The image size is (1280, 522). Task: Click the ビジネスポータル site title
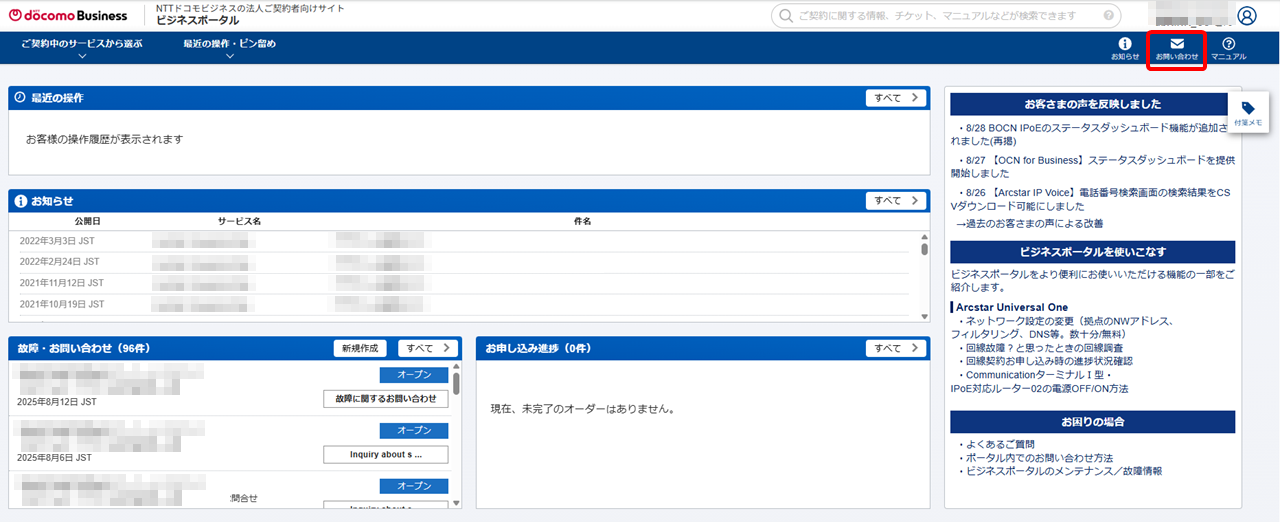click(x=197, y=21)
